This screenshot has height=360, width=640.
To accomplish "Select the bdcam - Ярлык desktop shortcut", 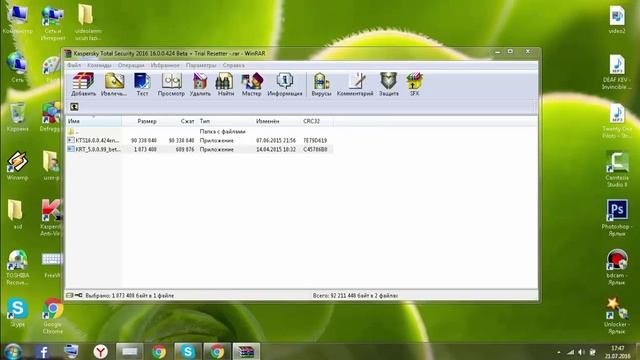I will tap(617, 267).
